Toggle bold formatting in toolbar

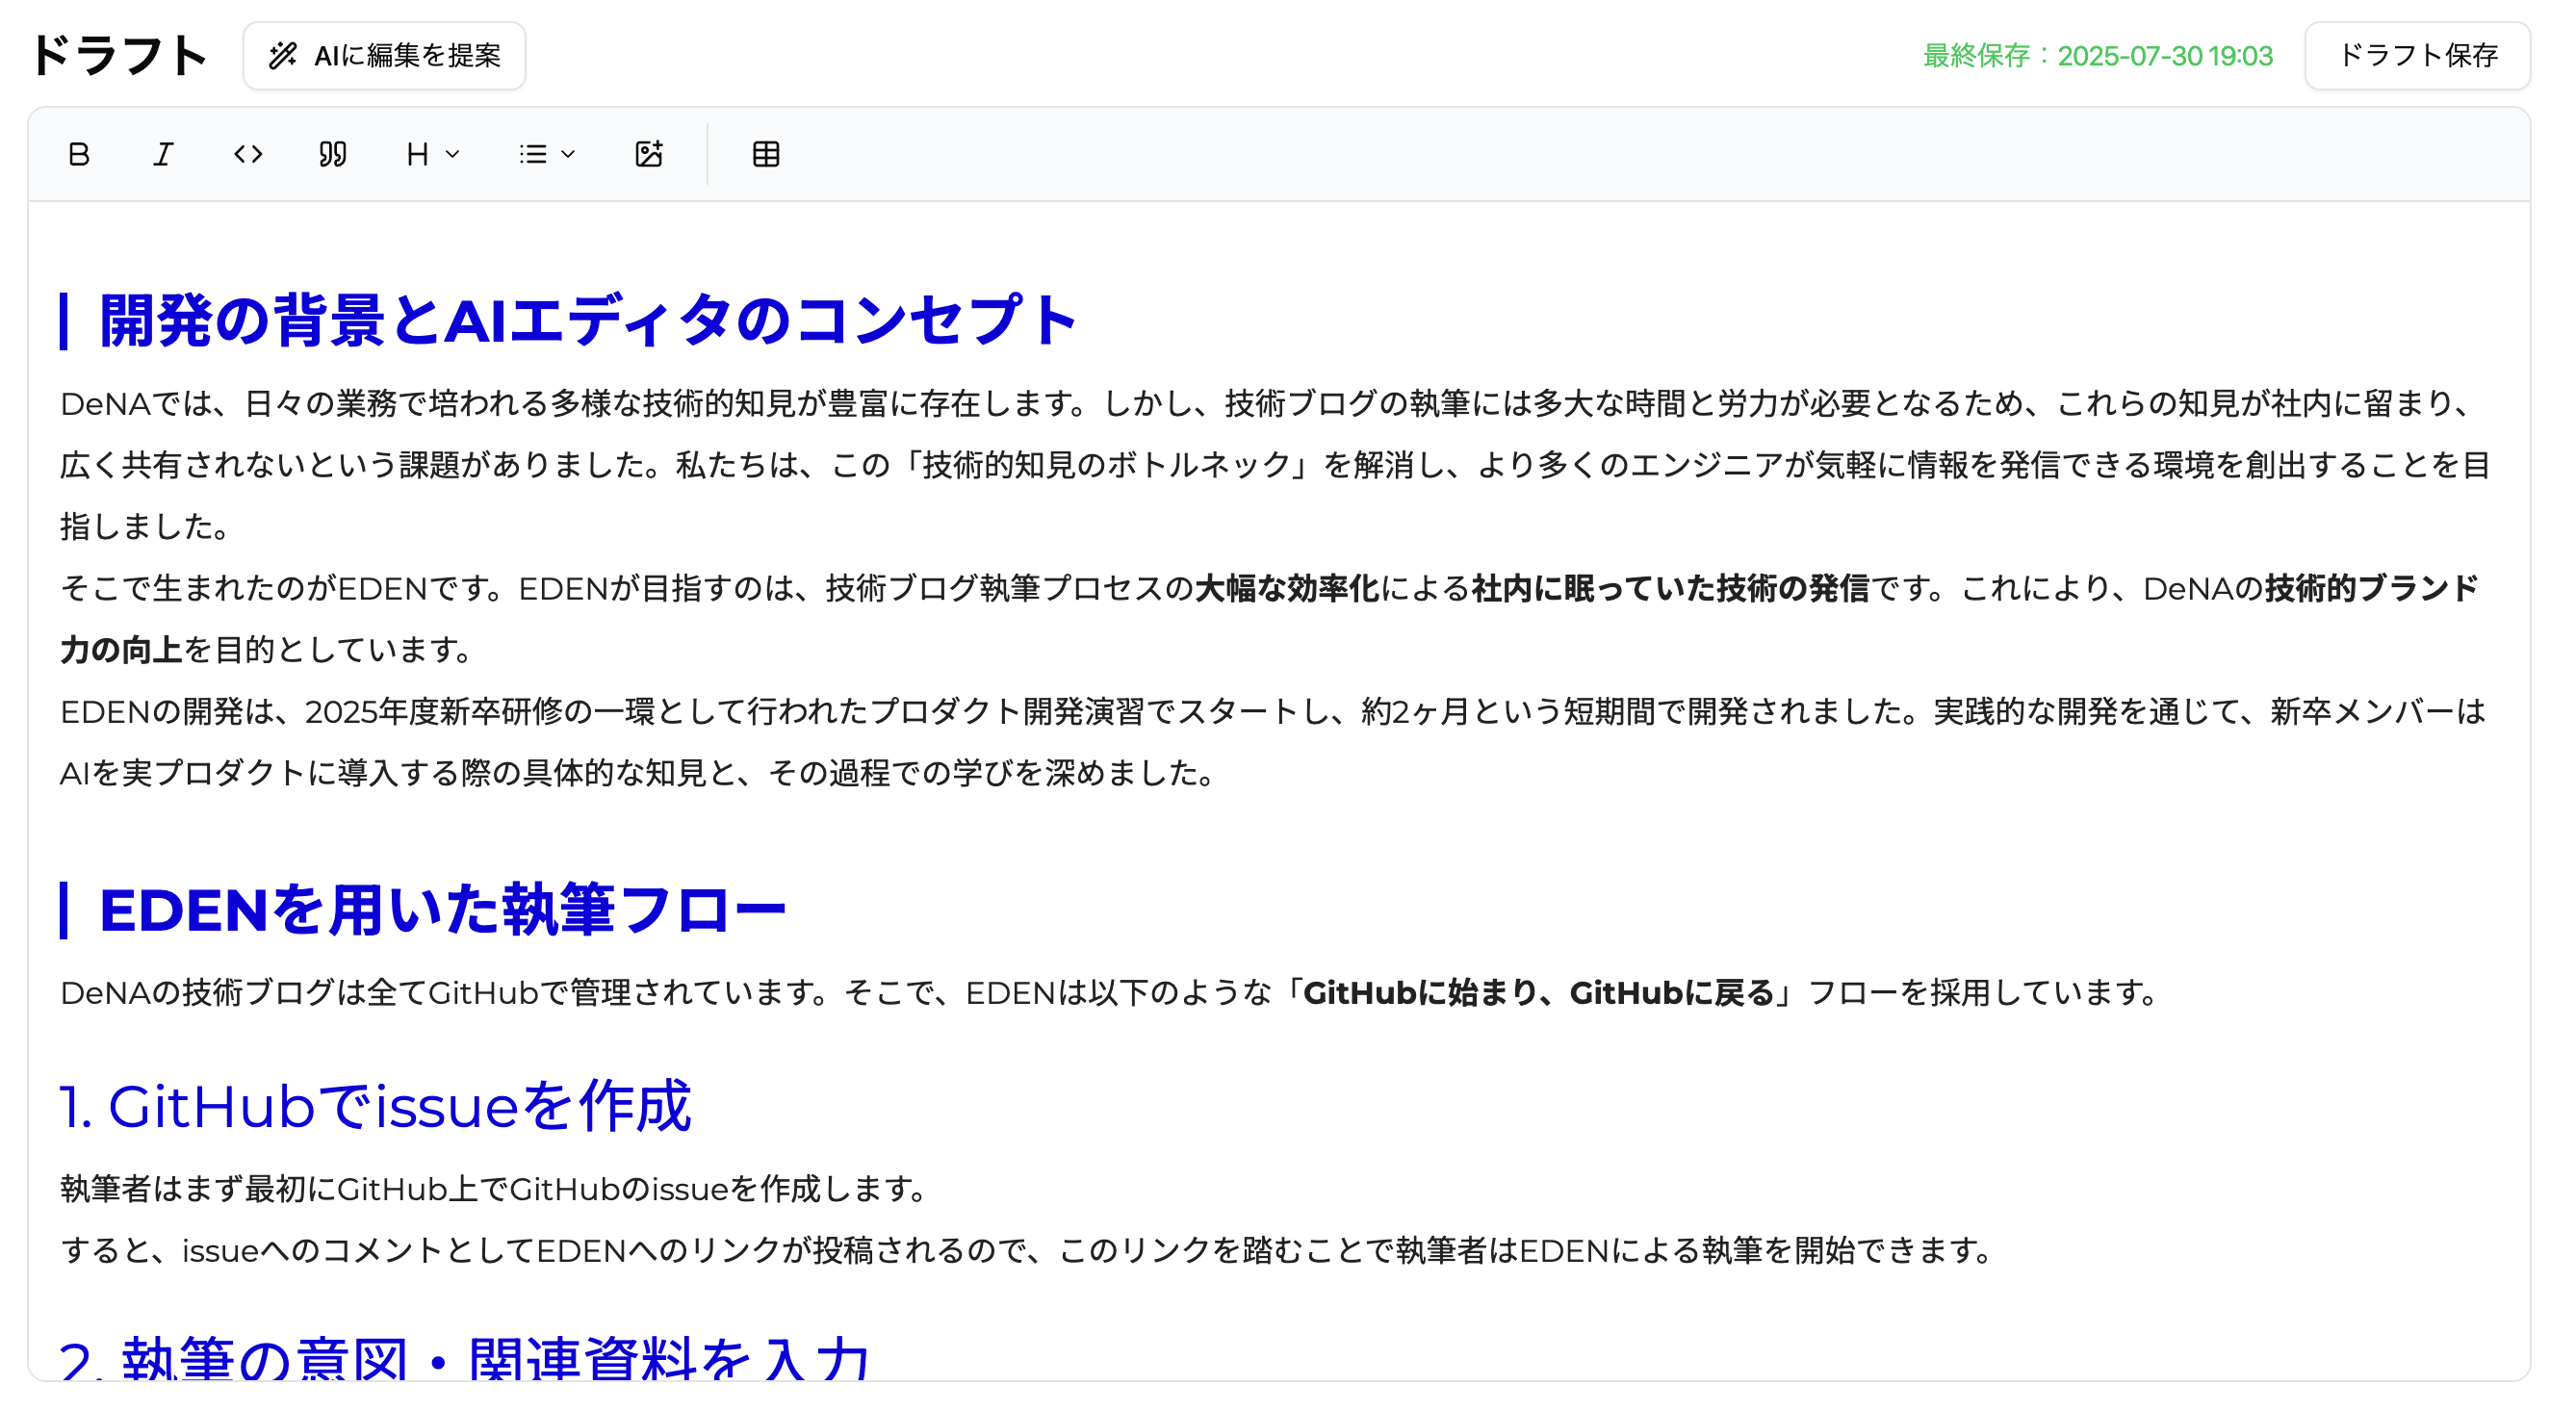click(79, 154)
